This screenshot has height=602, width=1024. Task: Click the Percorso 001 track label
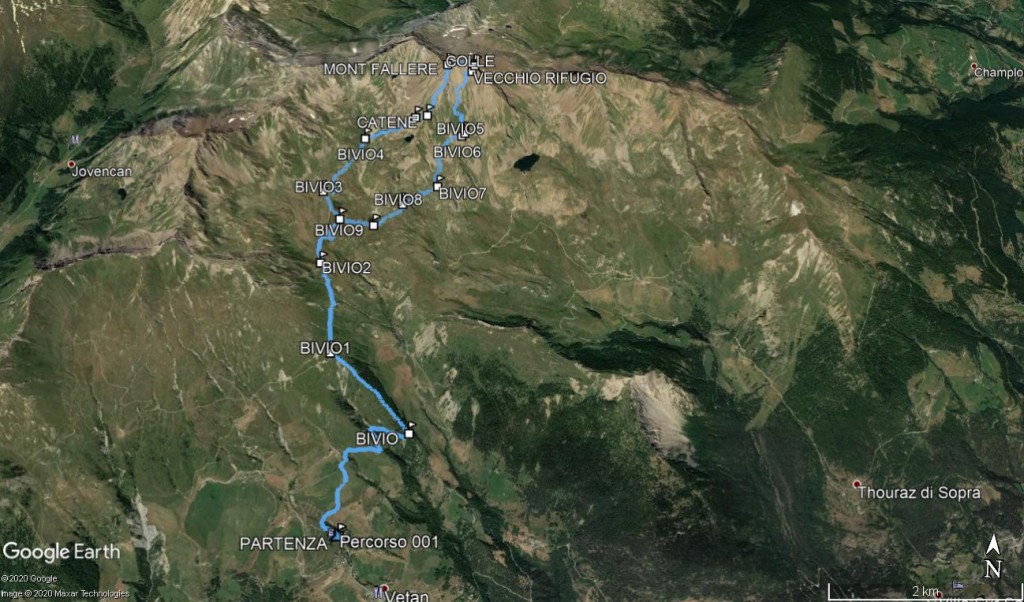pyautogui.click(x=389, y=542)
